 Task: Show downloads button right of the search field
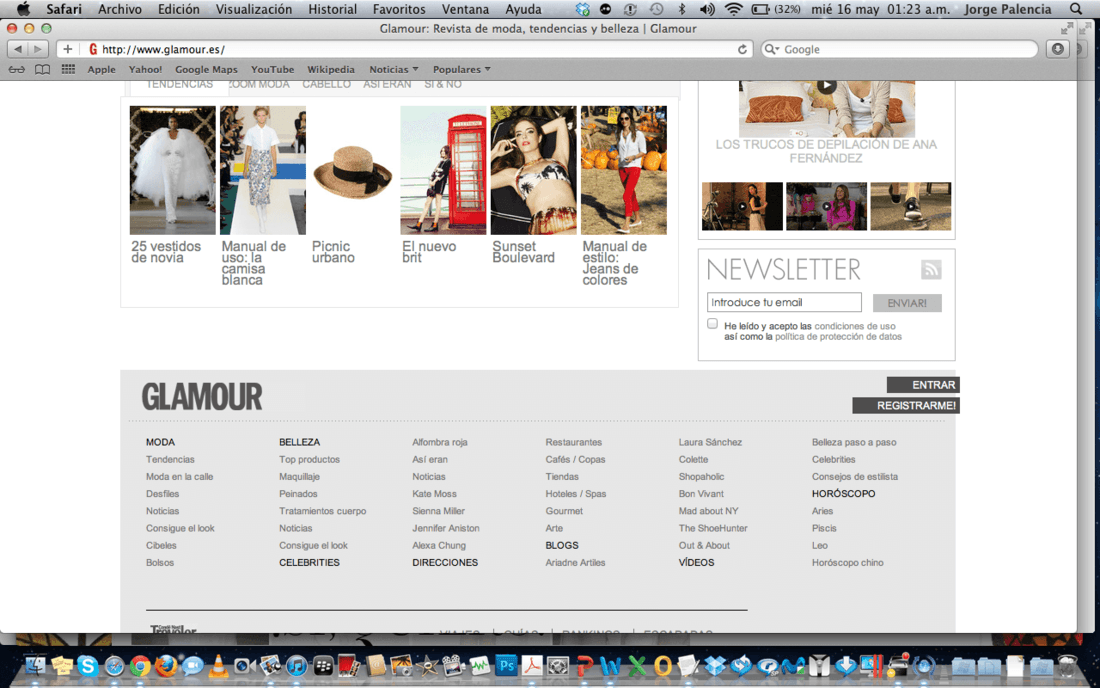[x=1057, y=49]
